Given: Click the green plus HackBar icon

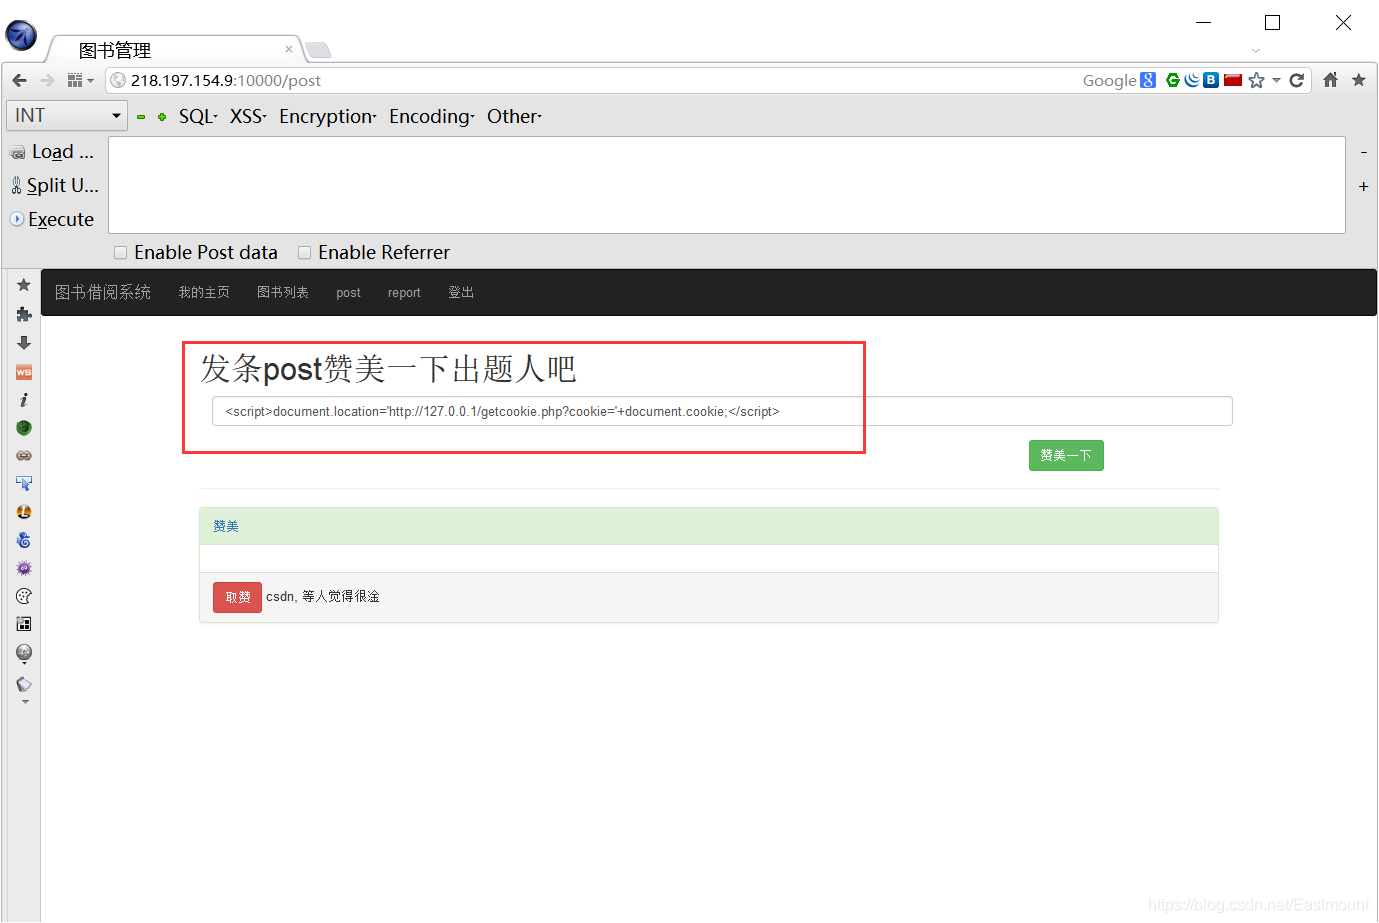Looking at the screenshot, I should click(x=162, y=117).
